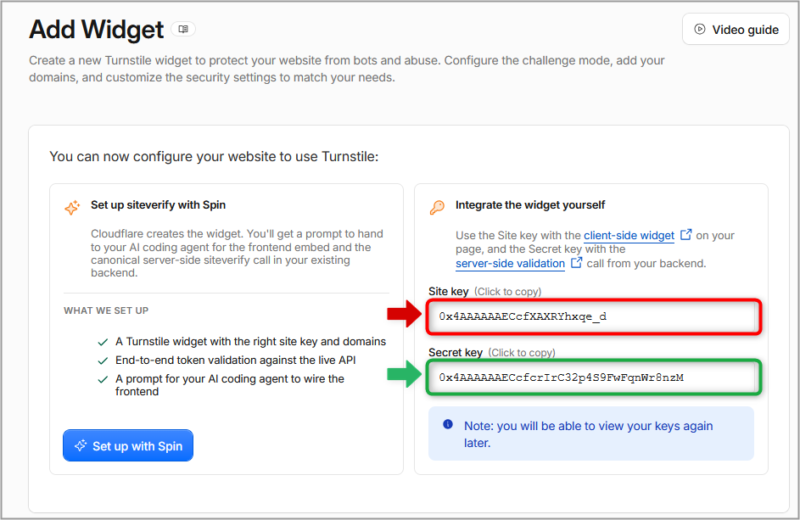Click the Set up siteverify with Spin title
The width and height of the screenshot is (800, 520).
point(158,205)
